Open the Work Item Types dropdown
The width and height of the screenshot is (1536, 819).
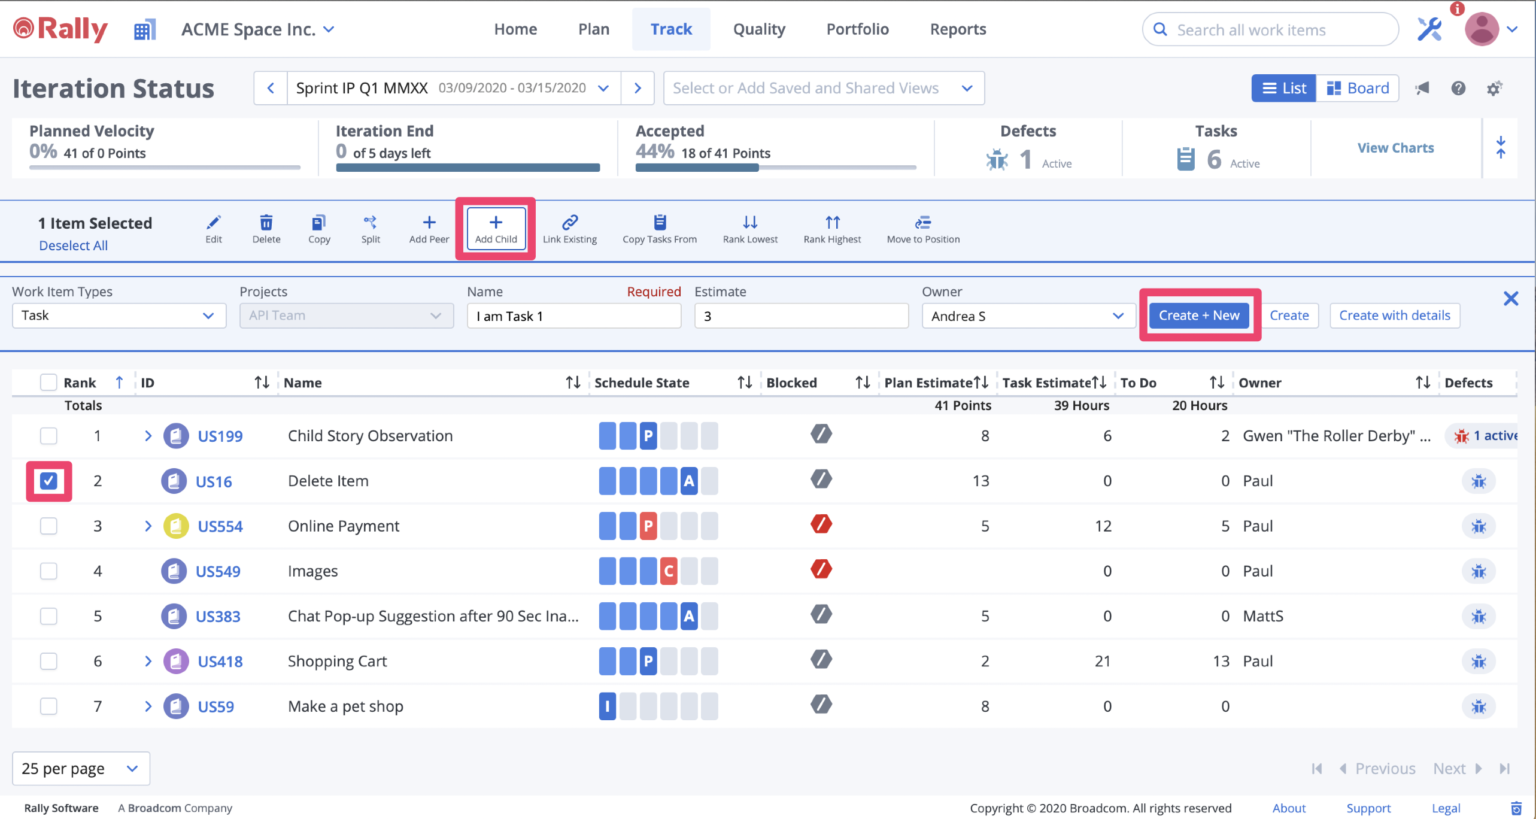118,315
